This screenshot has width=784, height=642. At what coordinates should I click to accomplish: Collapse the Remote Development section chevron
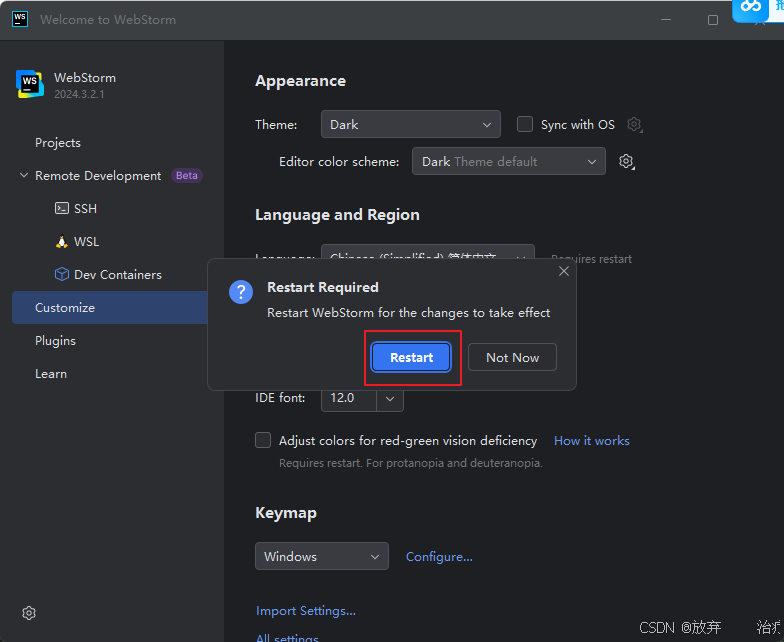click(24, 175)
